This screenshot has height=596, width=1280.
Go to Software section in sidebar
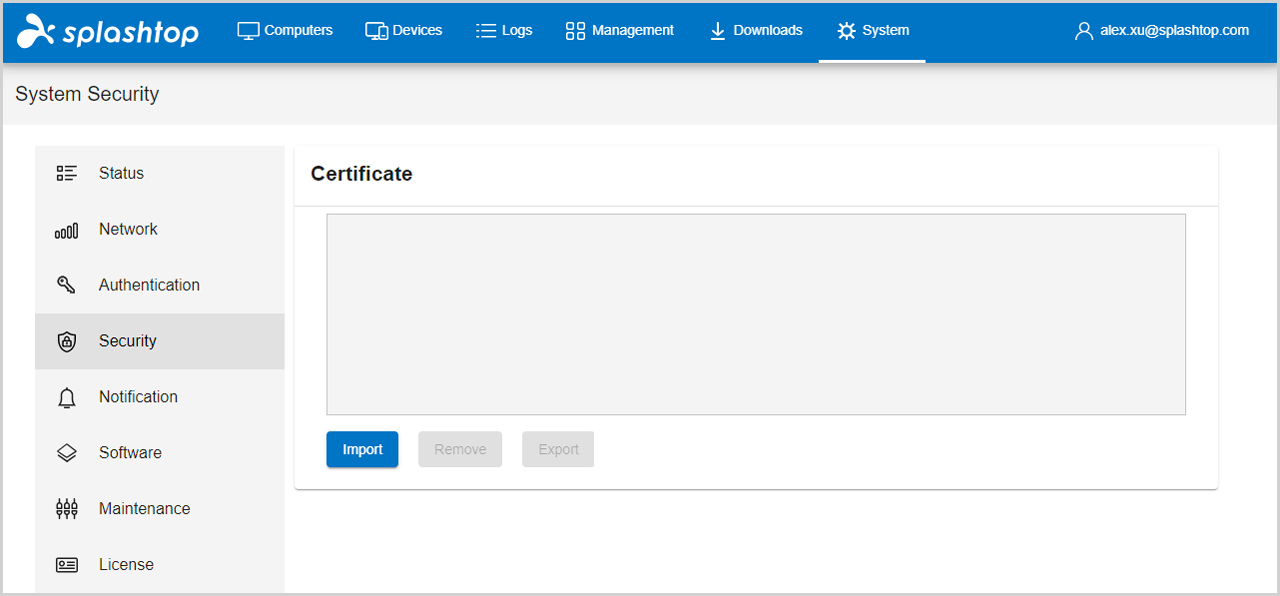[x=160, y=454]
